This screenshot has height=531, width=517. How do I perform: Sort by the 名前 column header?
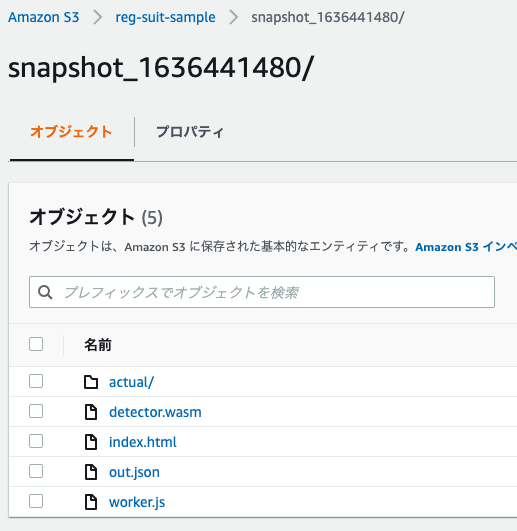[x=98, y=345]
